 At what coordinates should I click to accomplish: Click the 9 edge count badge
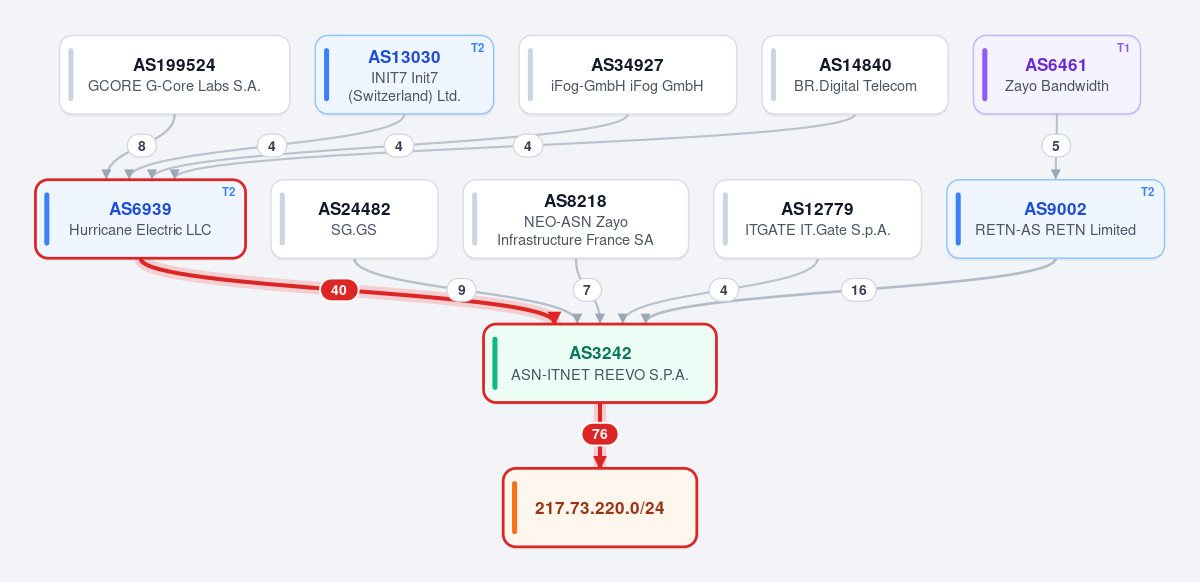pos(461,290)
